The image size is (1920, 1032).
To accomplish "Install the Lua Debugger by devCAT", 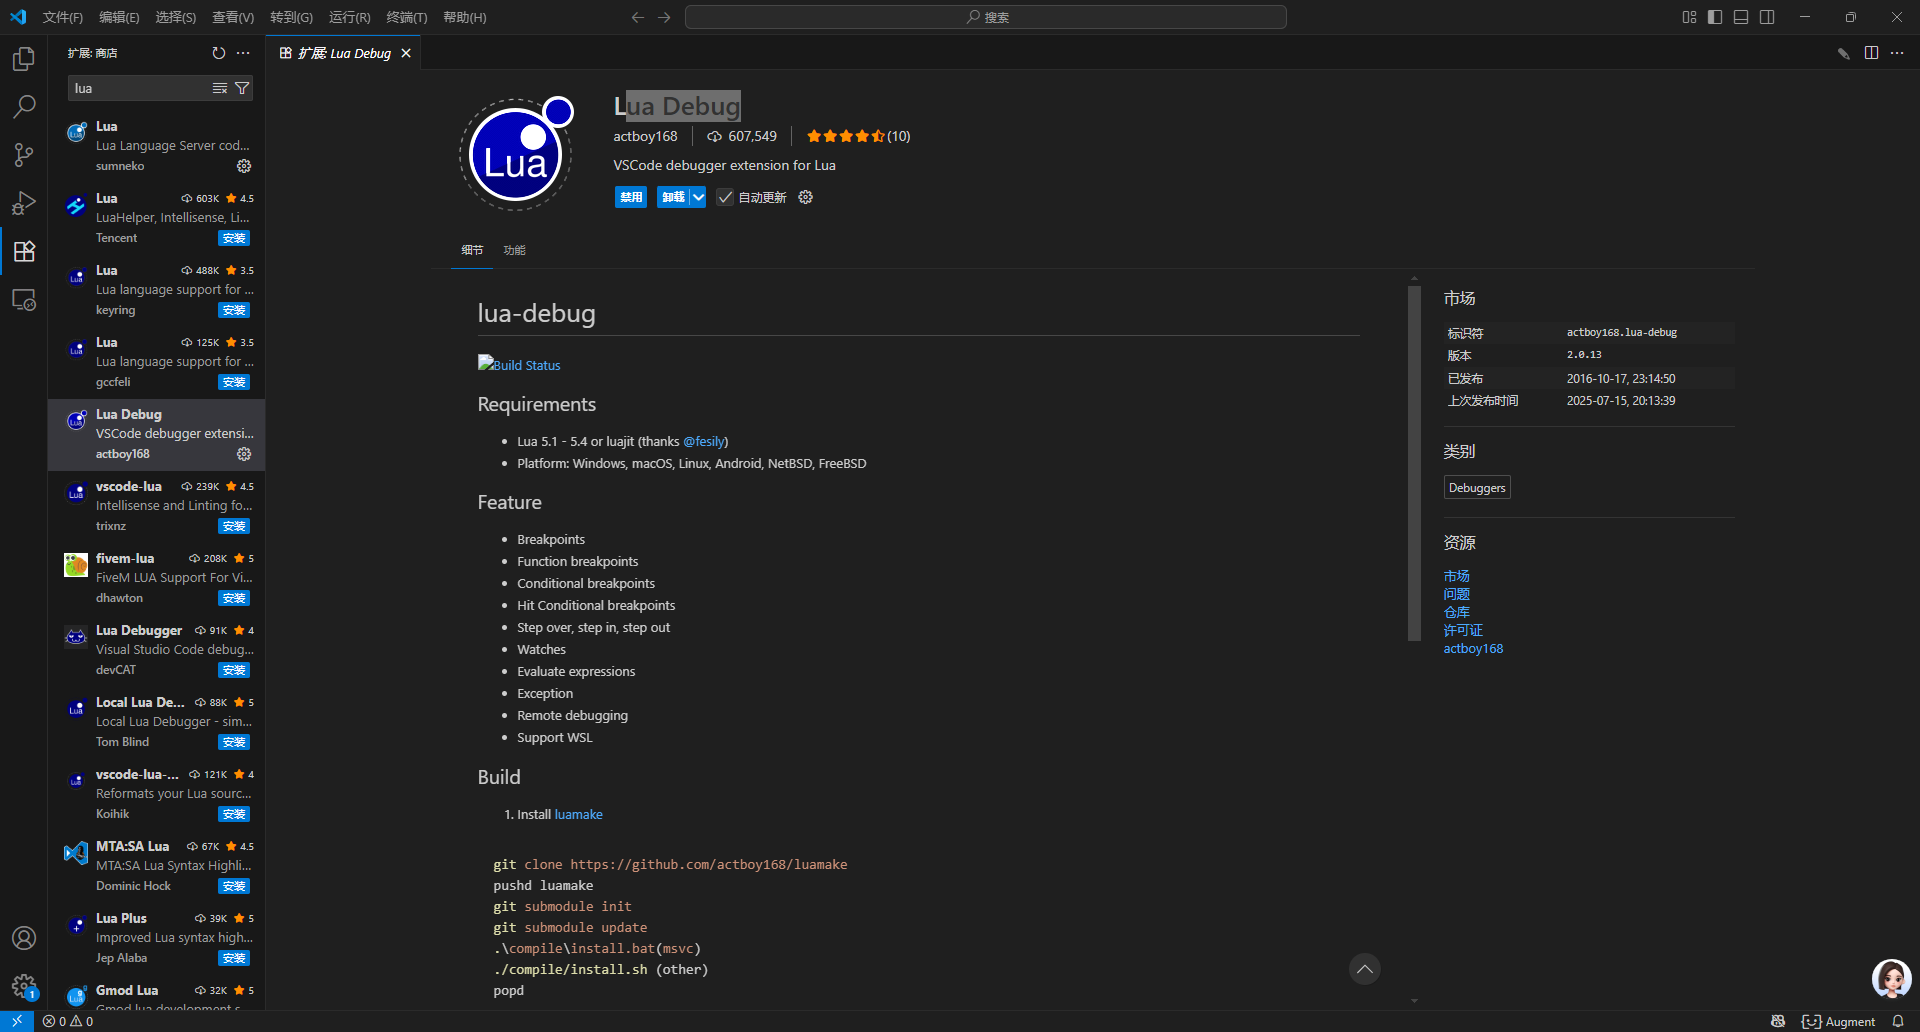I will click(x=234, y=670).
